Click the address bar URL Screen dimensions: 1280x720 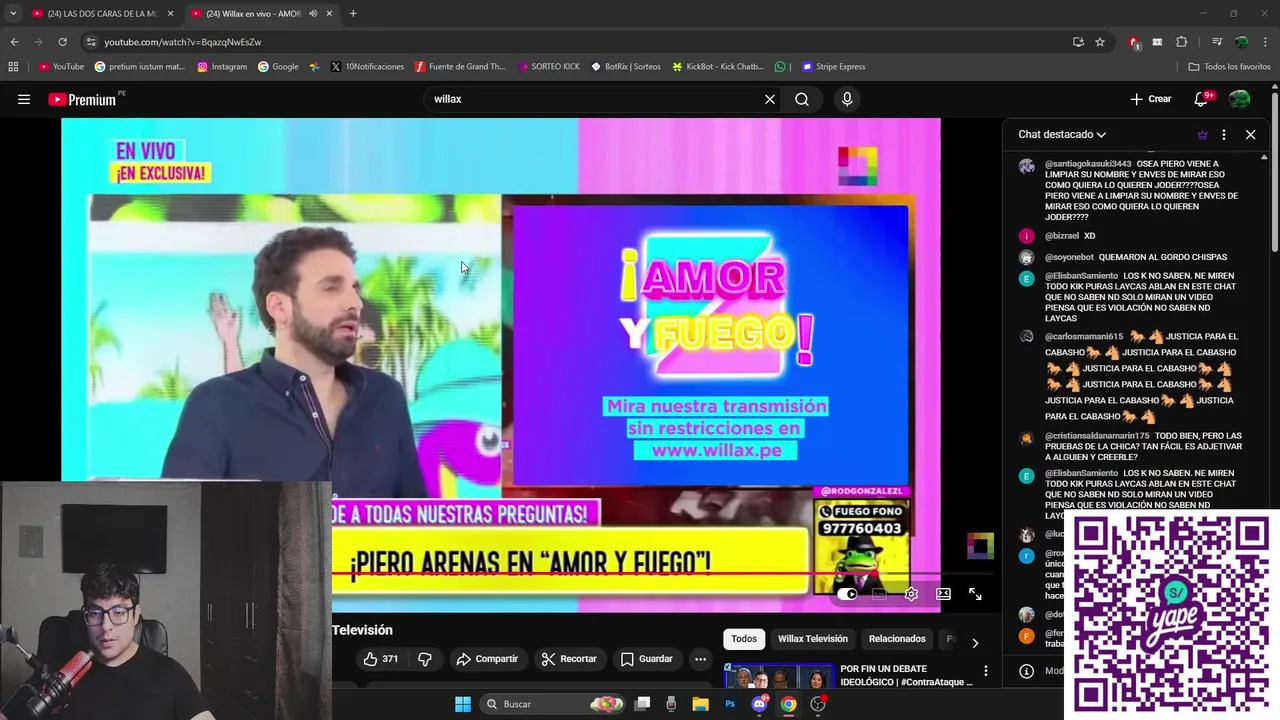[x=183, y=42]
